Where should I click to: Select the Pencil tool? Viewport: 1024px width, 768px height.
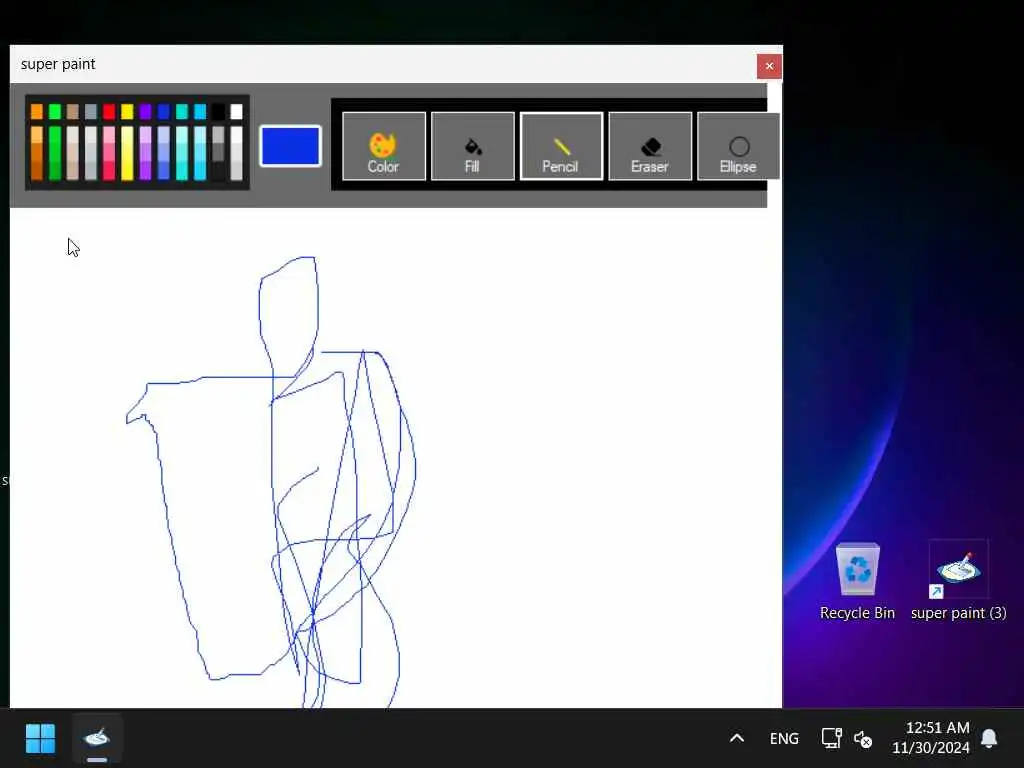(561, 146)
